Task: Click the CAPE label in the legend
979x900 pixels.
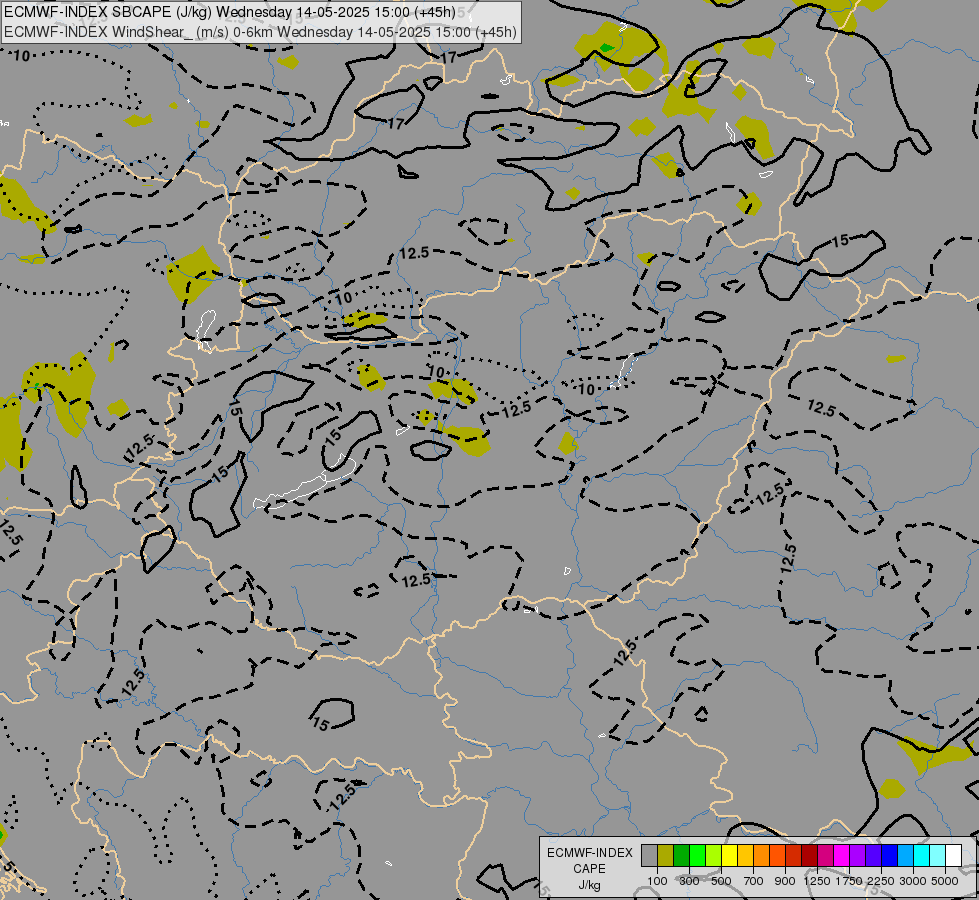Action: click(589, 869)
